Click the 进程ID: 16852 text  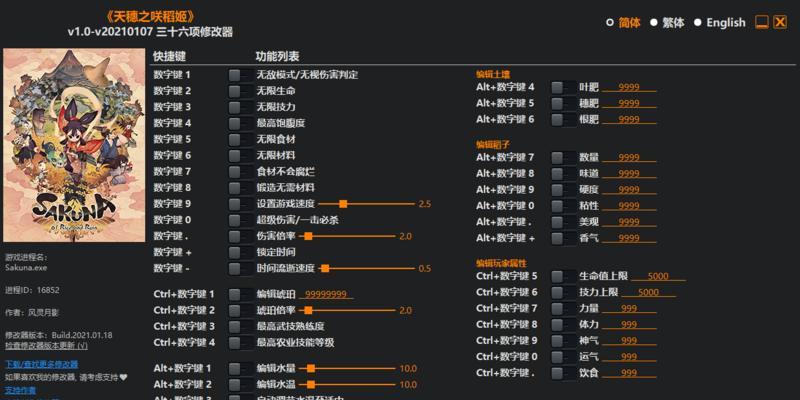tap(32, 290)
